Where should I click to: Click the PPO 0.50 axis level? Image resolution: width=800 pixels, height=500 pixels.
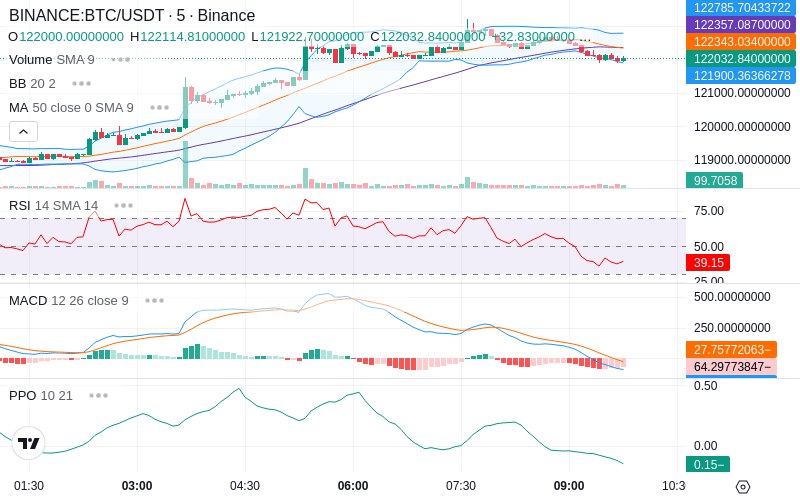[706, 386]
